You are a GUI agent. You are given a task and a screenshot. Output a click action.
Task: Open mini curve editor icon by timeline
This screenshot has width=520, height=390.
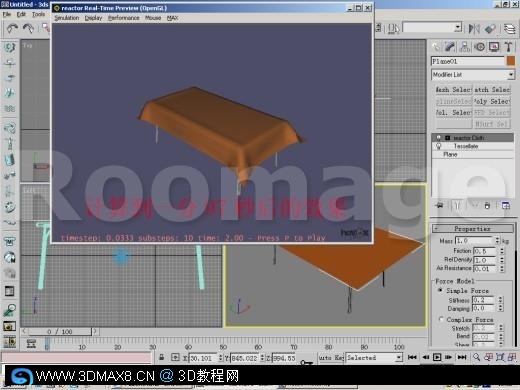tap(31, 343)
